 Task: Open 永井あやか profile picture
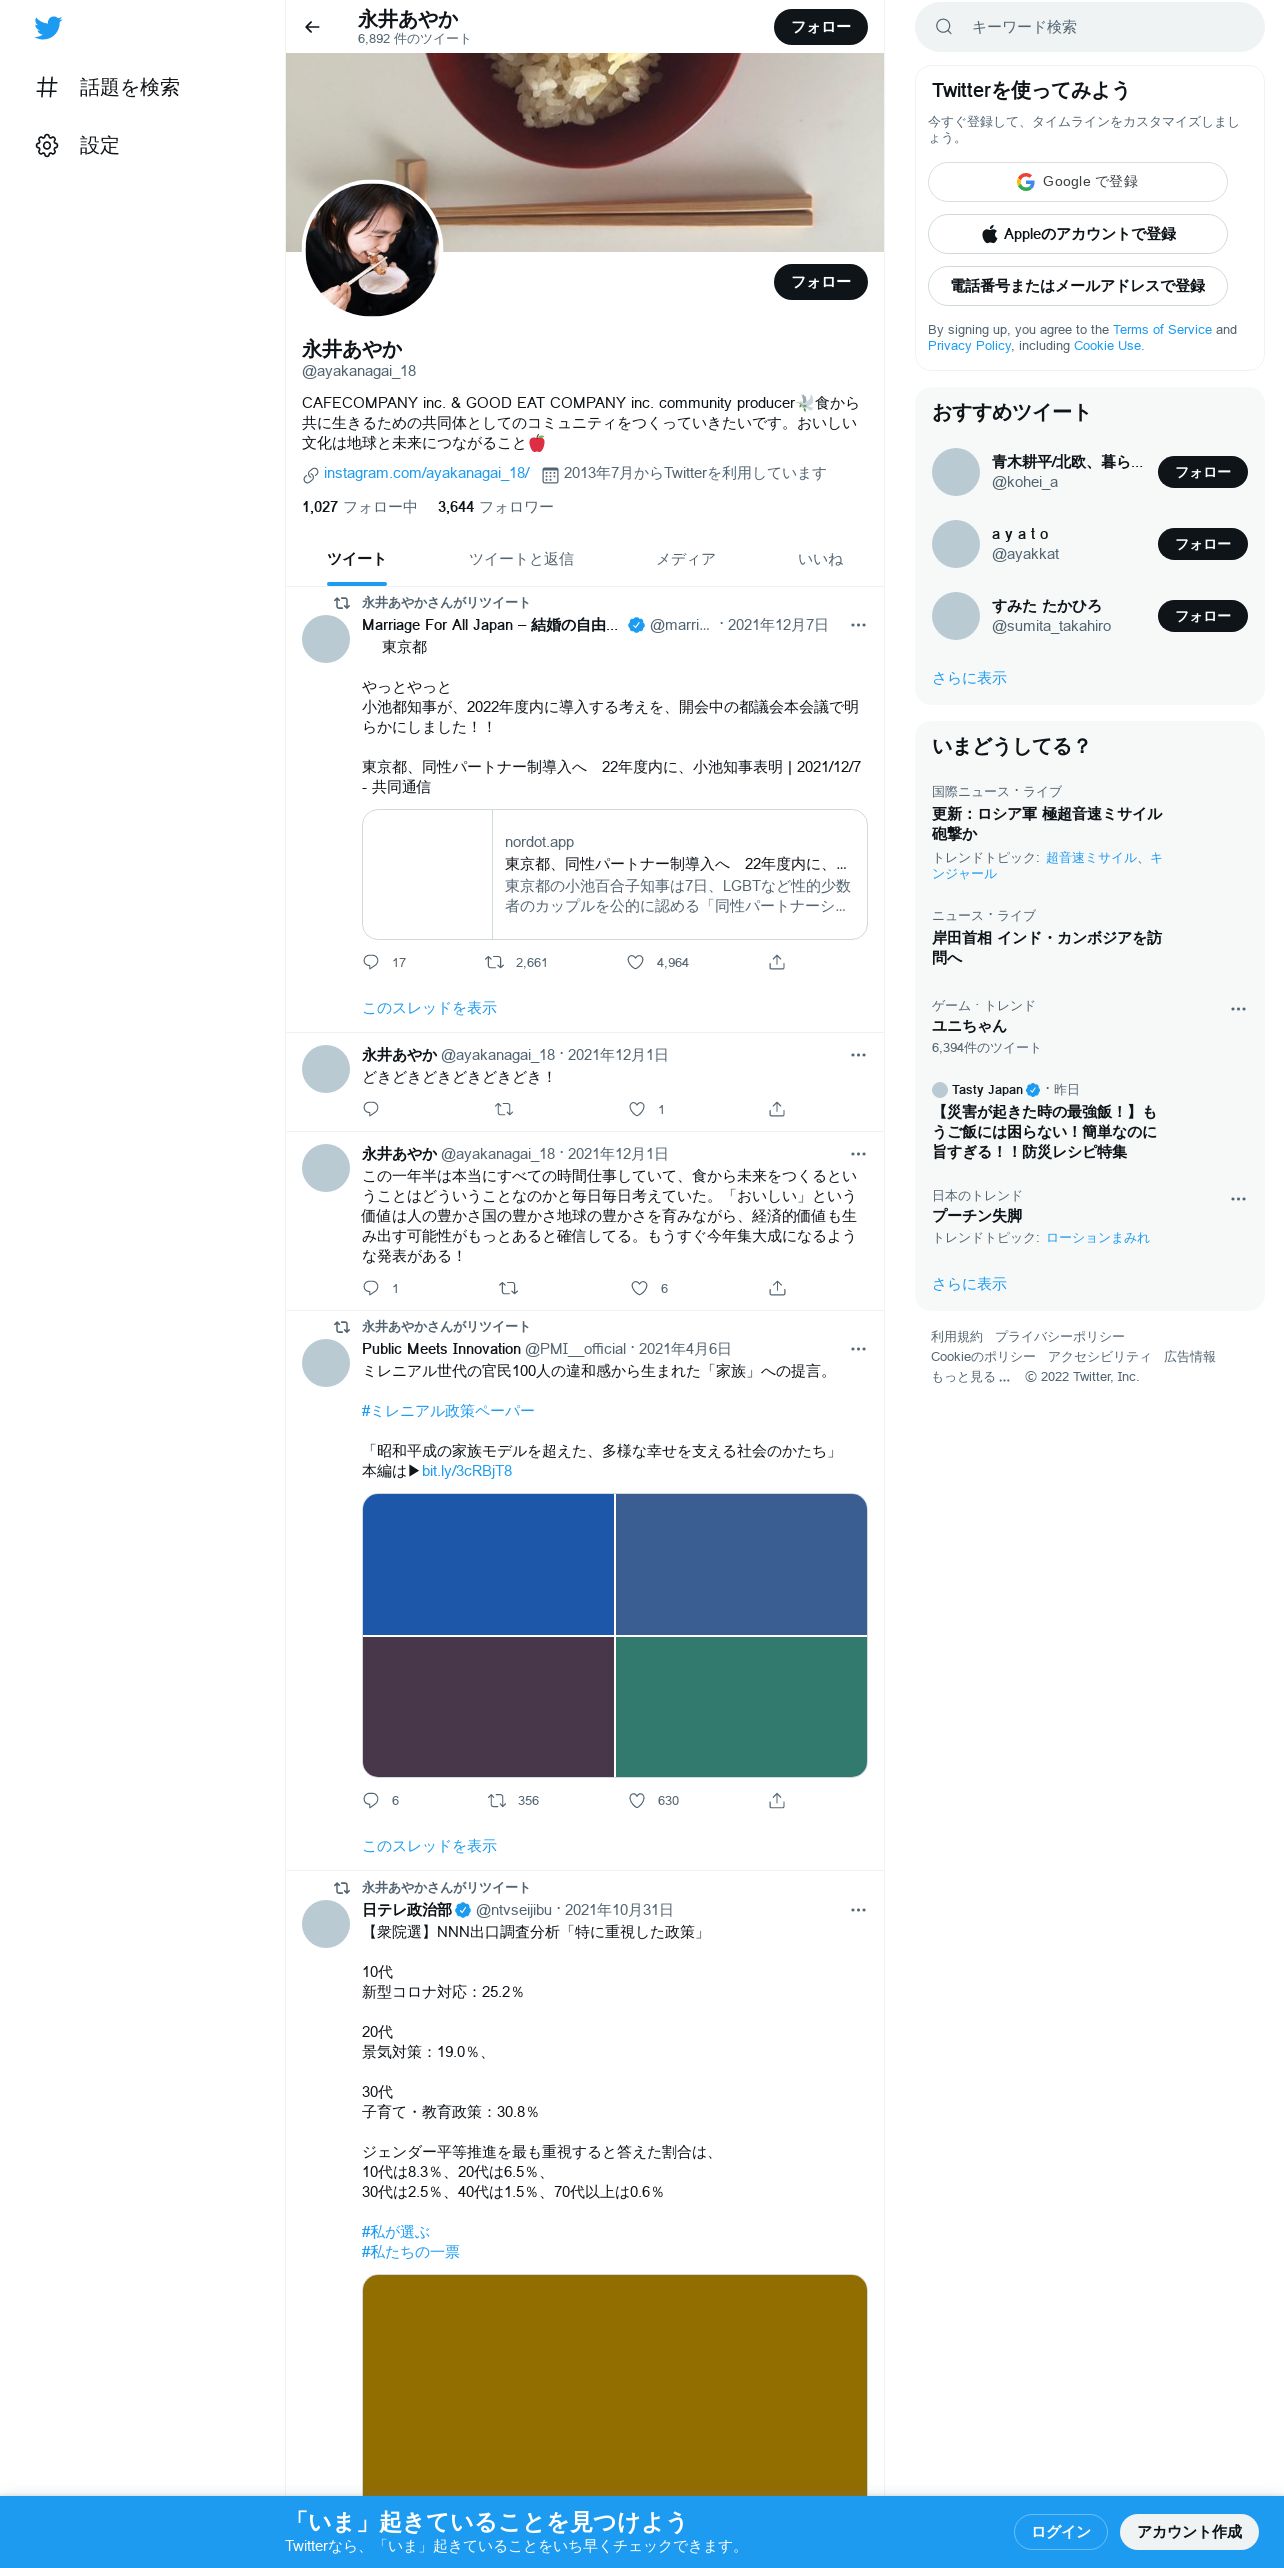pos(372,250)
